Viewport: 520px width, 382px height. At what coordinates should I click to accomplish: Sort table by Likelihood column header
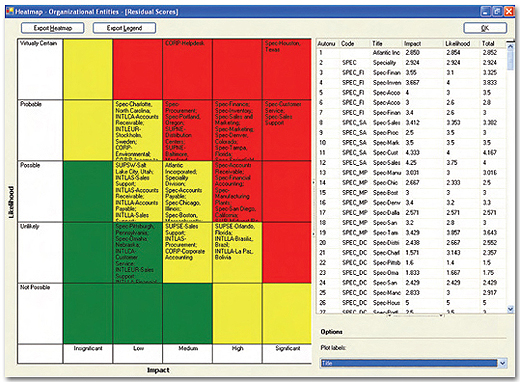point(462,43)
